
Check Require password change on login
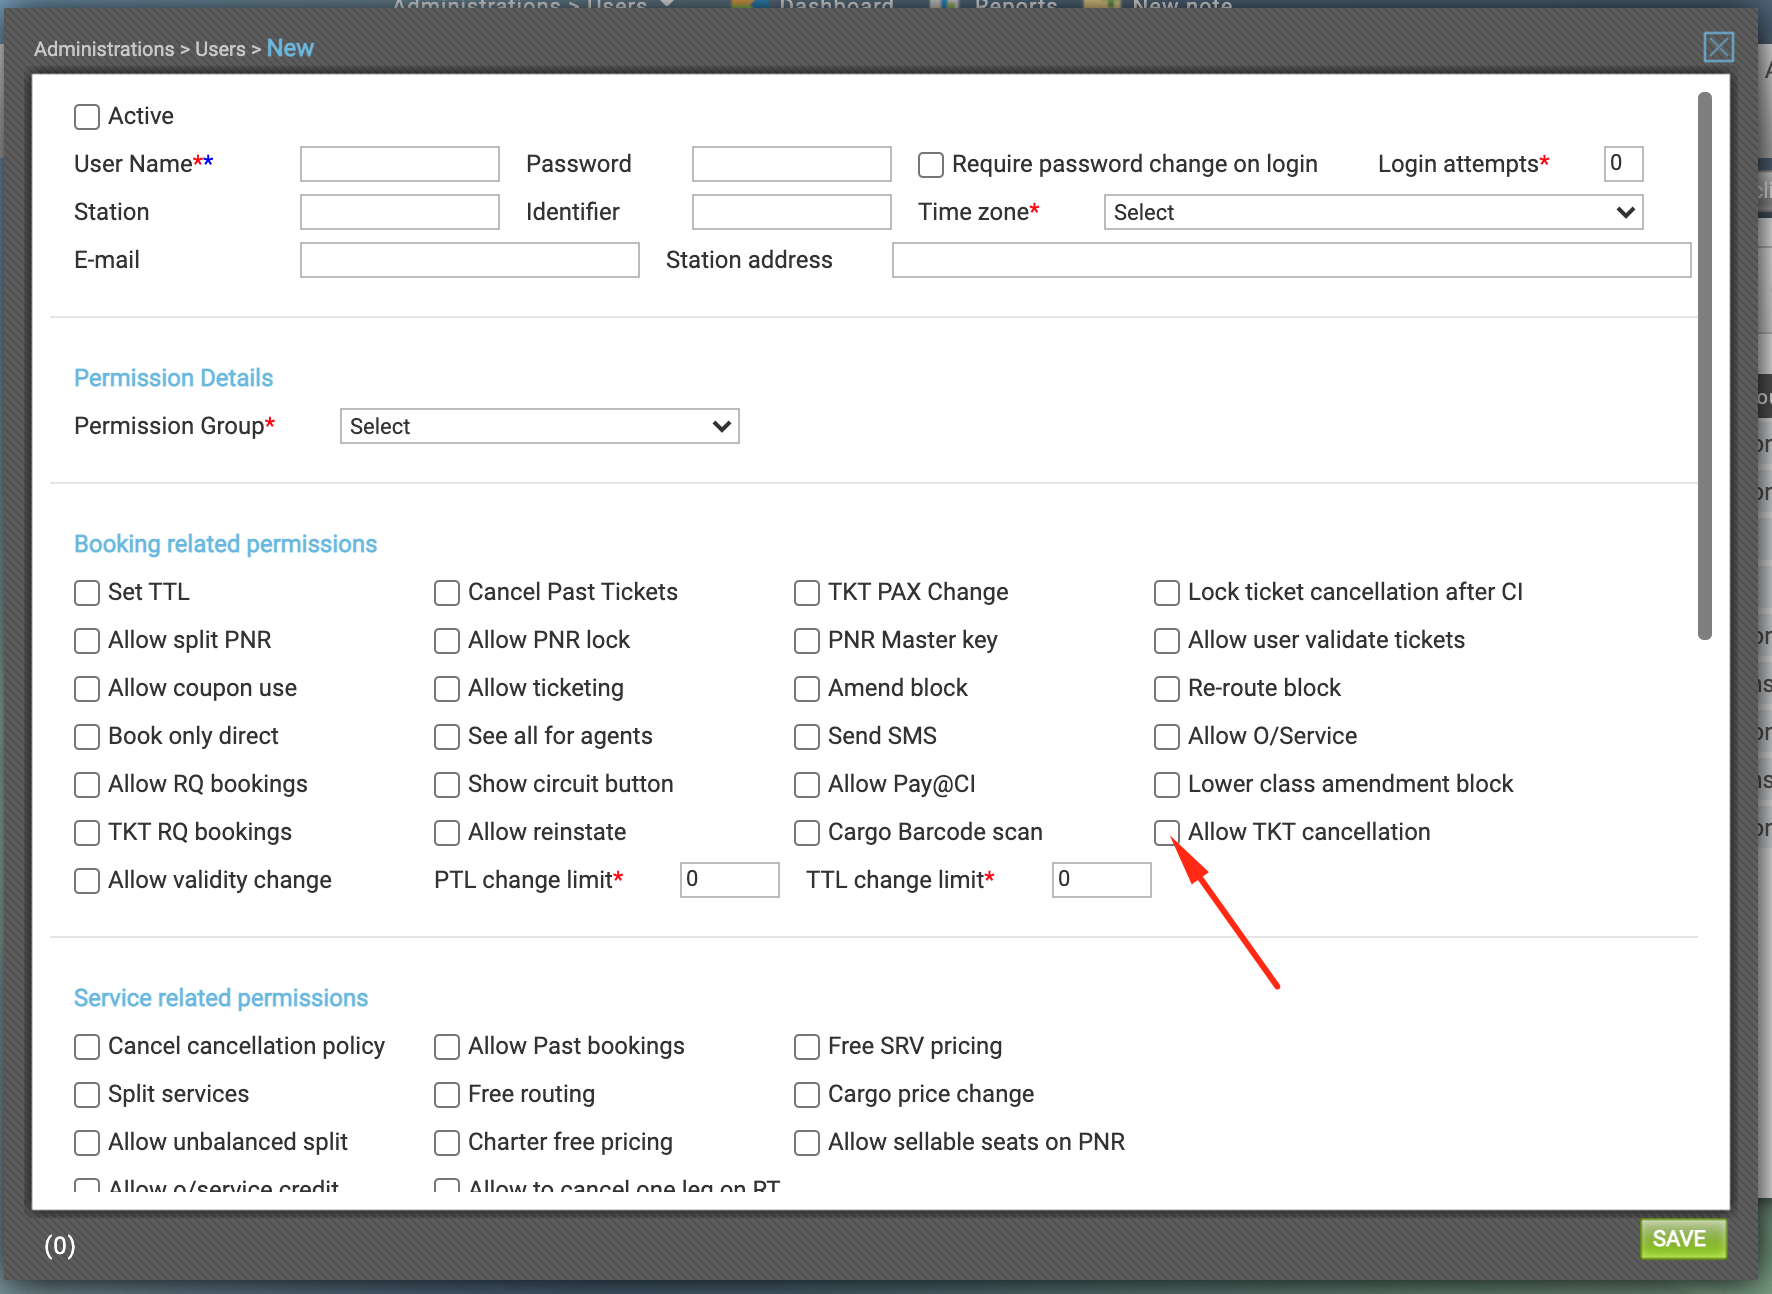[931, 165]
